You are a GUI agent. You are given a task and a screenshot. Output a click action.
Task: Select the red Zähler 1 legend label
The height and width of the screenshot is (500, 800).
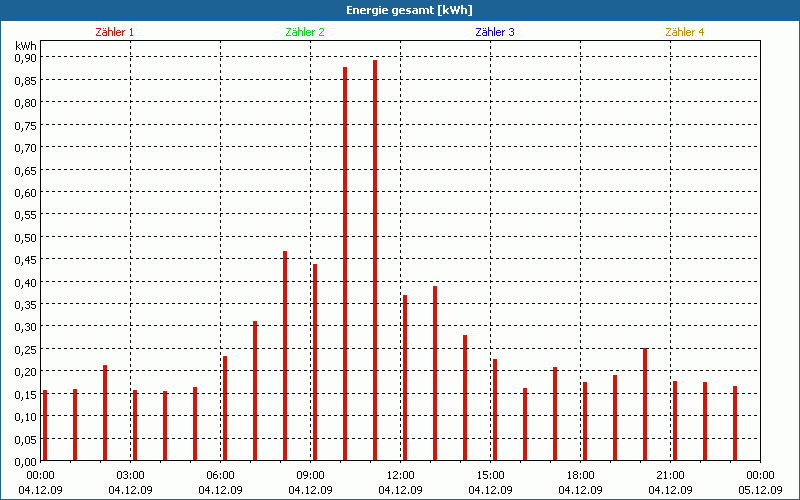(x=114, y=32)
